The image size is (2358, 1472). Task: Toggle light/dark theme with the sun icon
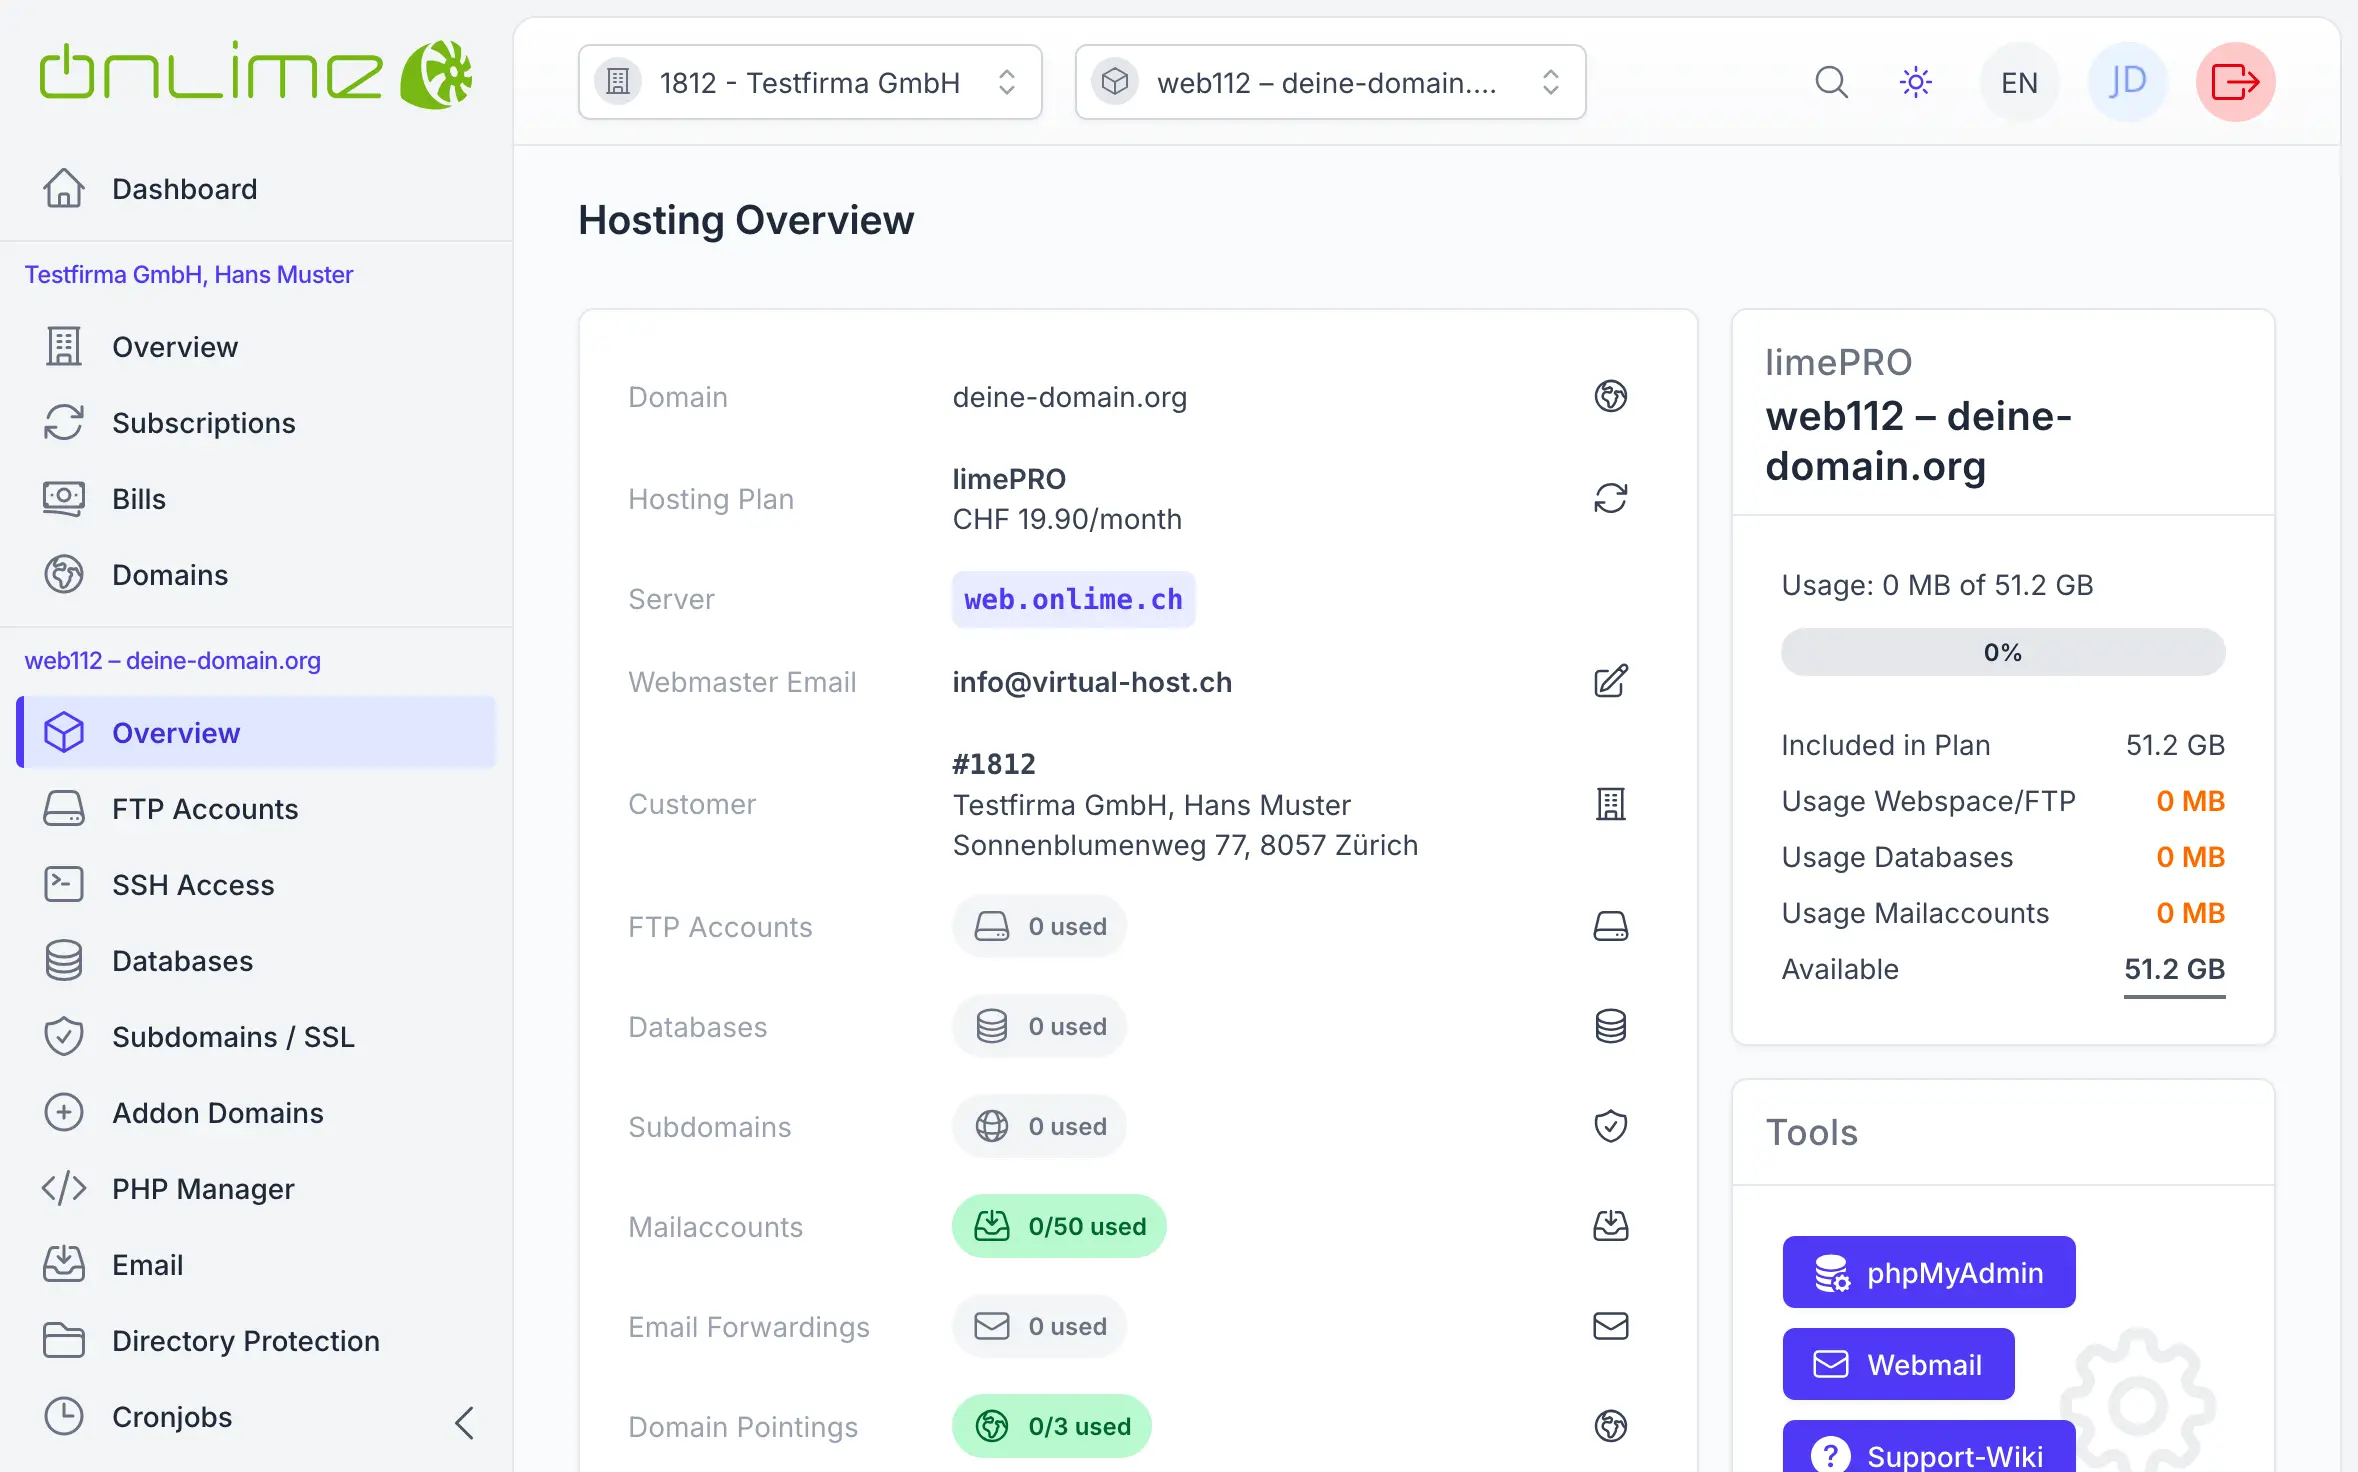pyautogui.click(x=1915, y=82)
